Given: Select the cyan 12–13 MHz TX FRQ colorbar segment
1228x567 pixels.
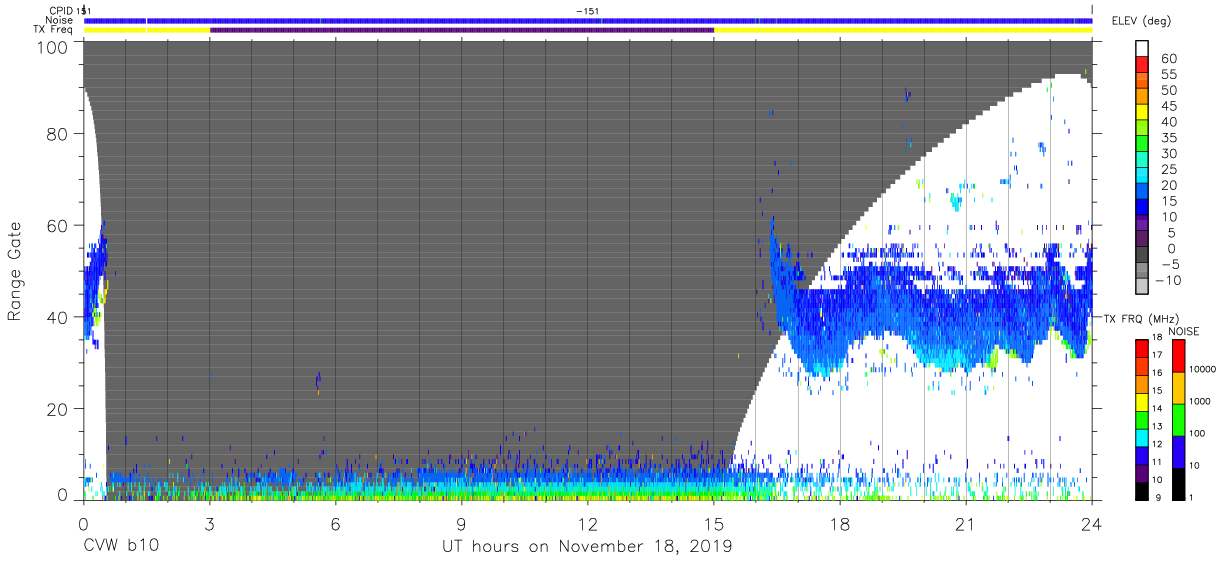Looking at the screenshot, I should click(x=1140, y=438).
